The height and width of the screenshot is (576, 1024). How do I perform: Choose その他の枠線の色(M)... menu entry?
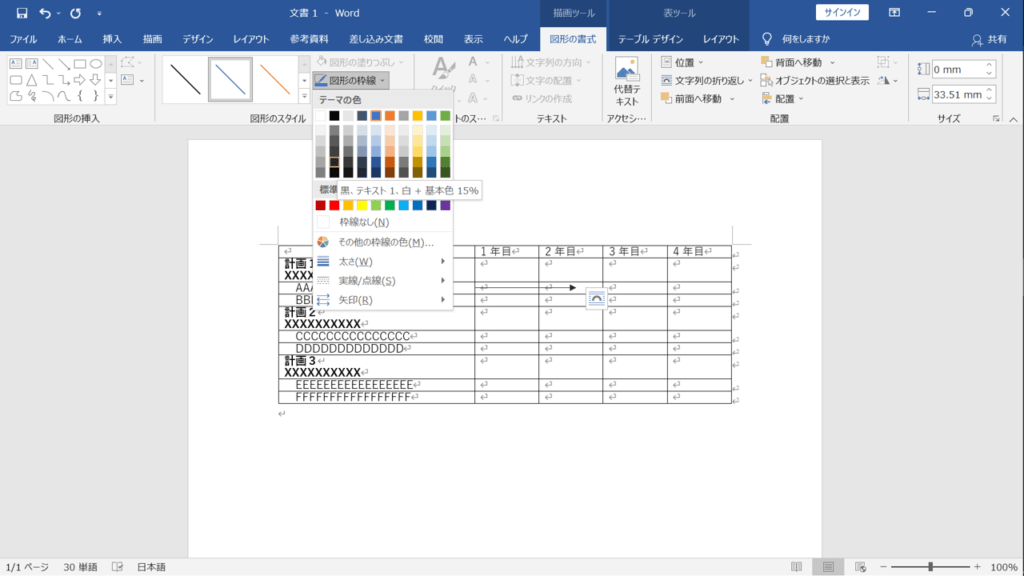coord(383,242)
